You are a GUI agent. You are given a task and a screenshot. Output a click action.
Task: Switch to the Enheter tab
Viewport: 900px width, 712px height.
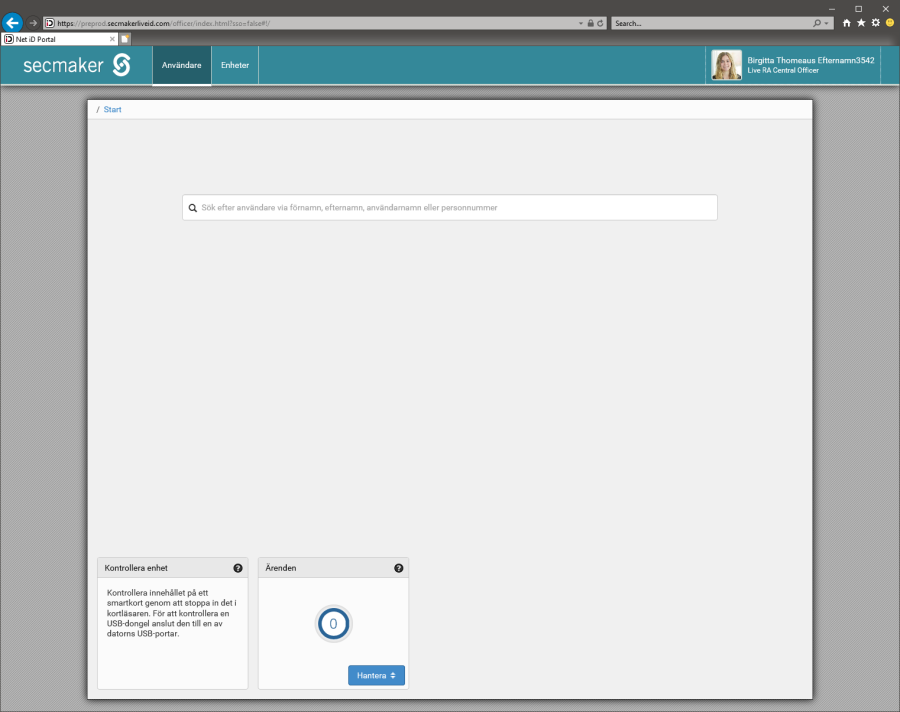[235, 66]
